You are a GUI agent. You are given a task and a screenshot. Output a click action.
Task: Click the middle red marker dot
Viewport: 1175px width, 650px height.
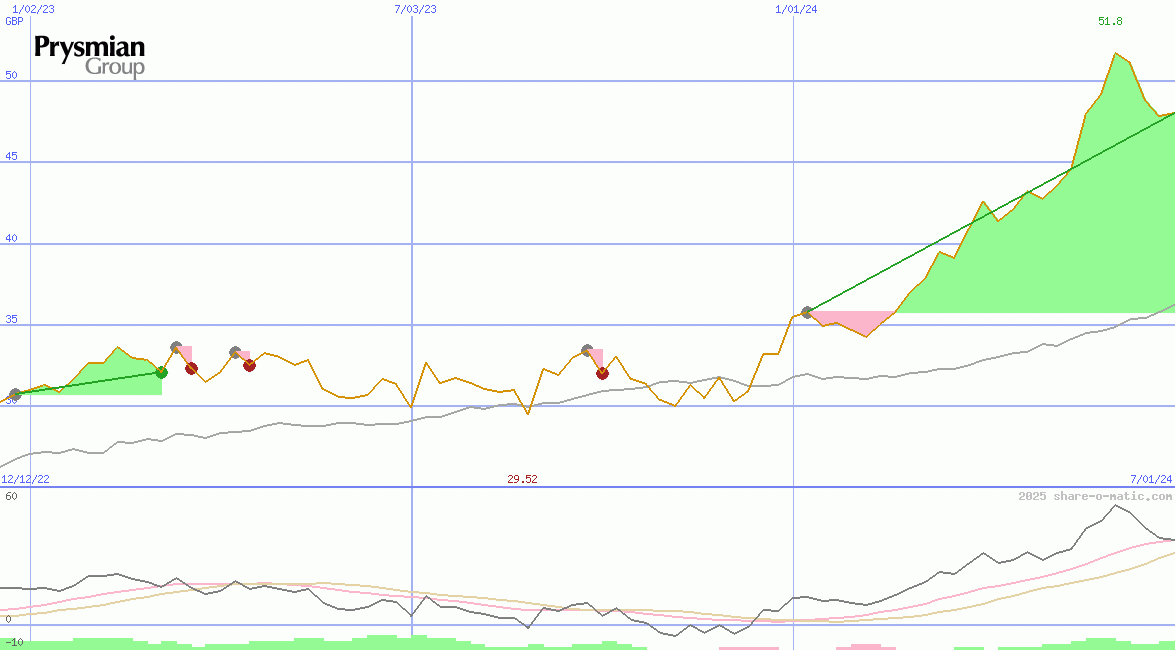point(249,365)
